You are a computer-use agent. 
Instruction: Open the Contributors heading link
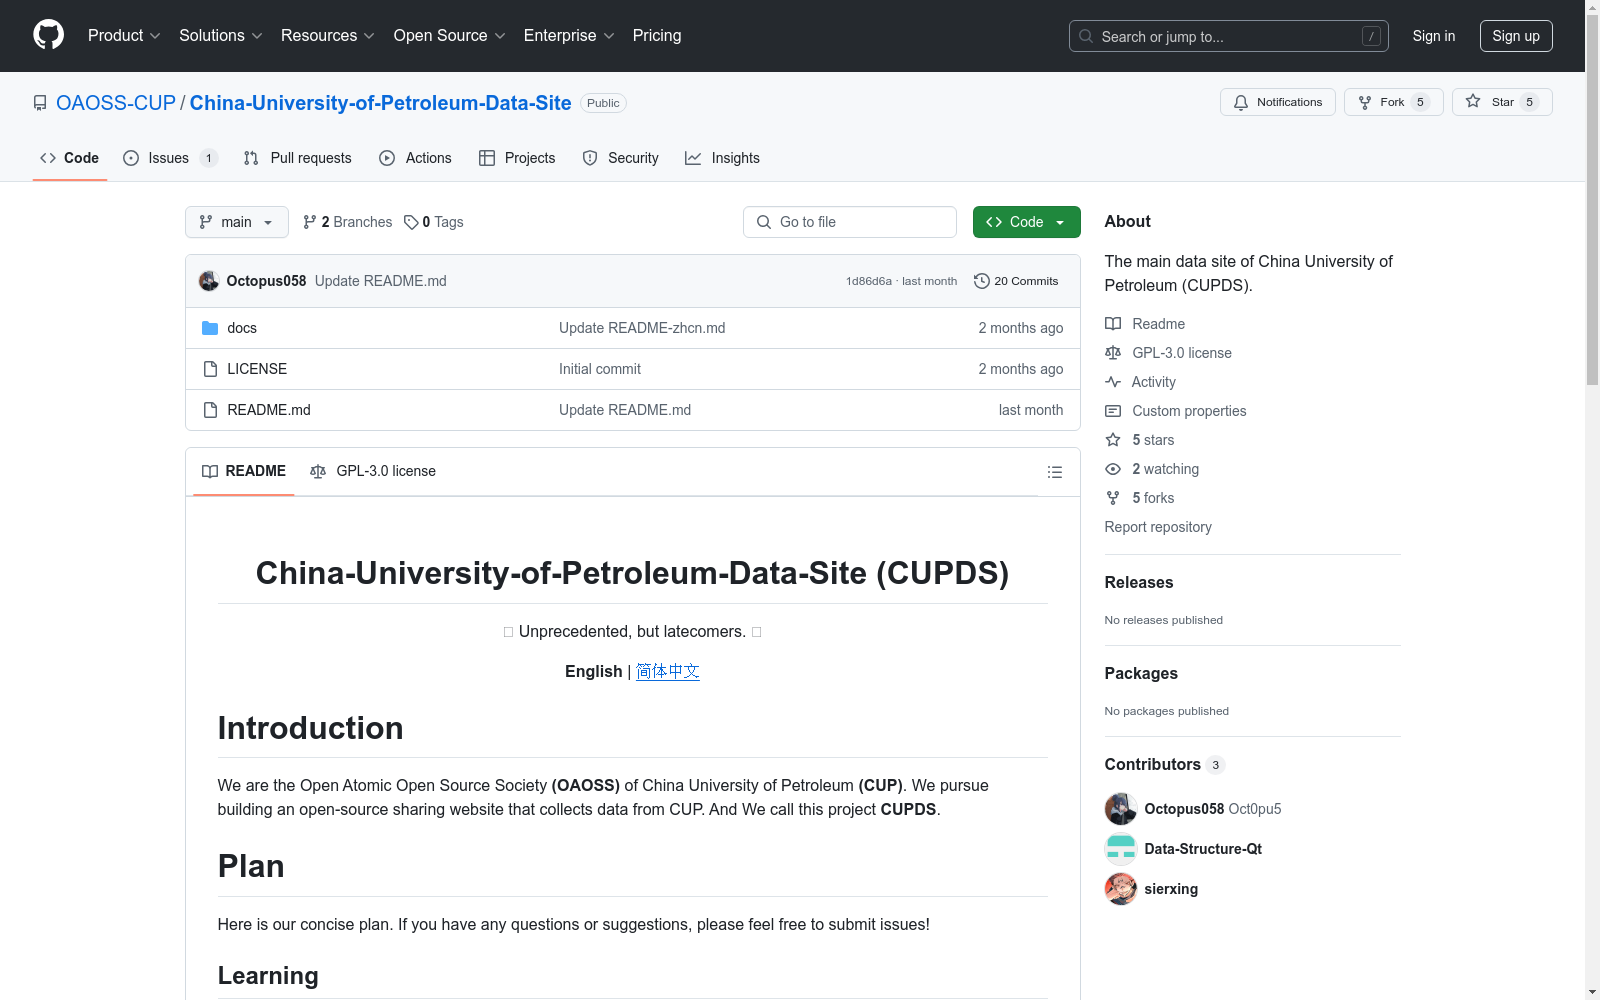coord(1165,765)
